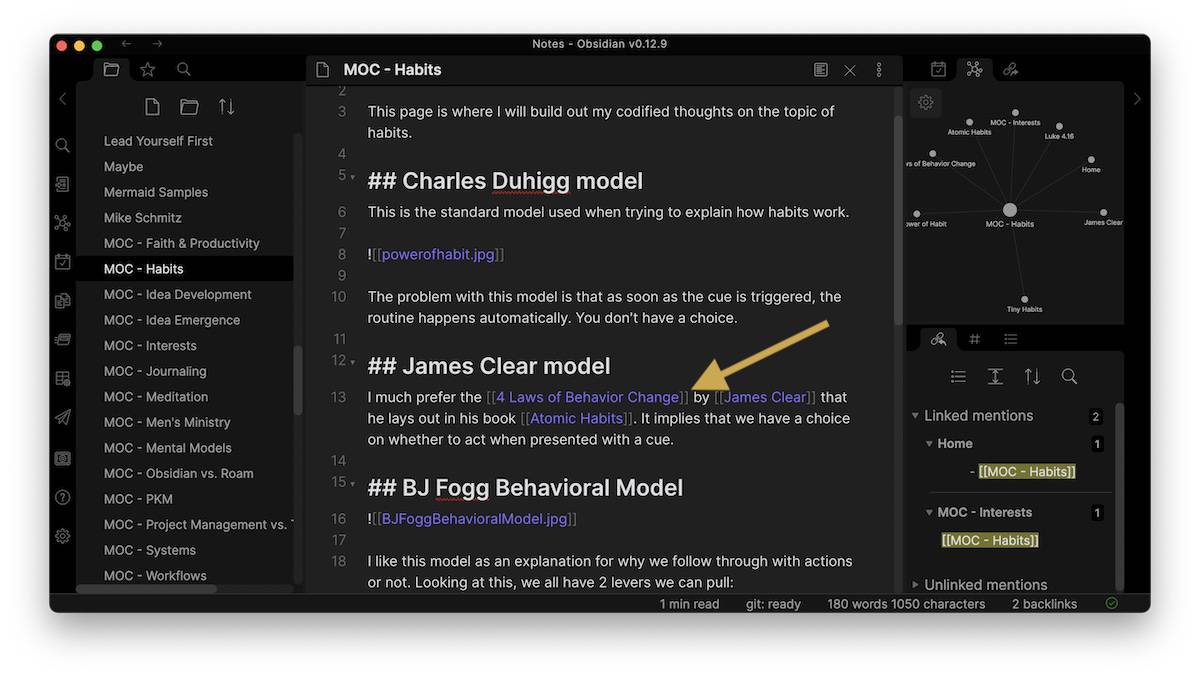Click the camera-like ribbon icon above help
The height and width of the screenshot is (678, 1200).
tap(63, 458)
